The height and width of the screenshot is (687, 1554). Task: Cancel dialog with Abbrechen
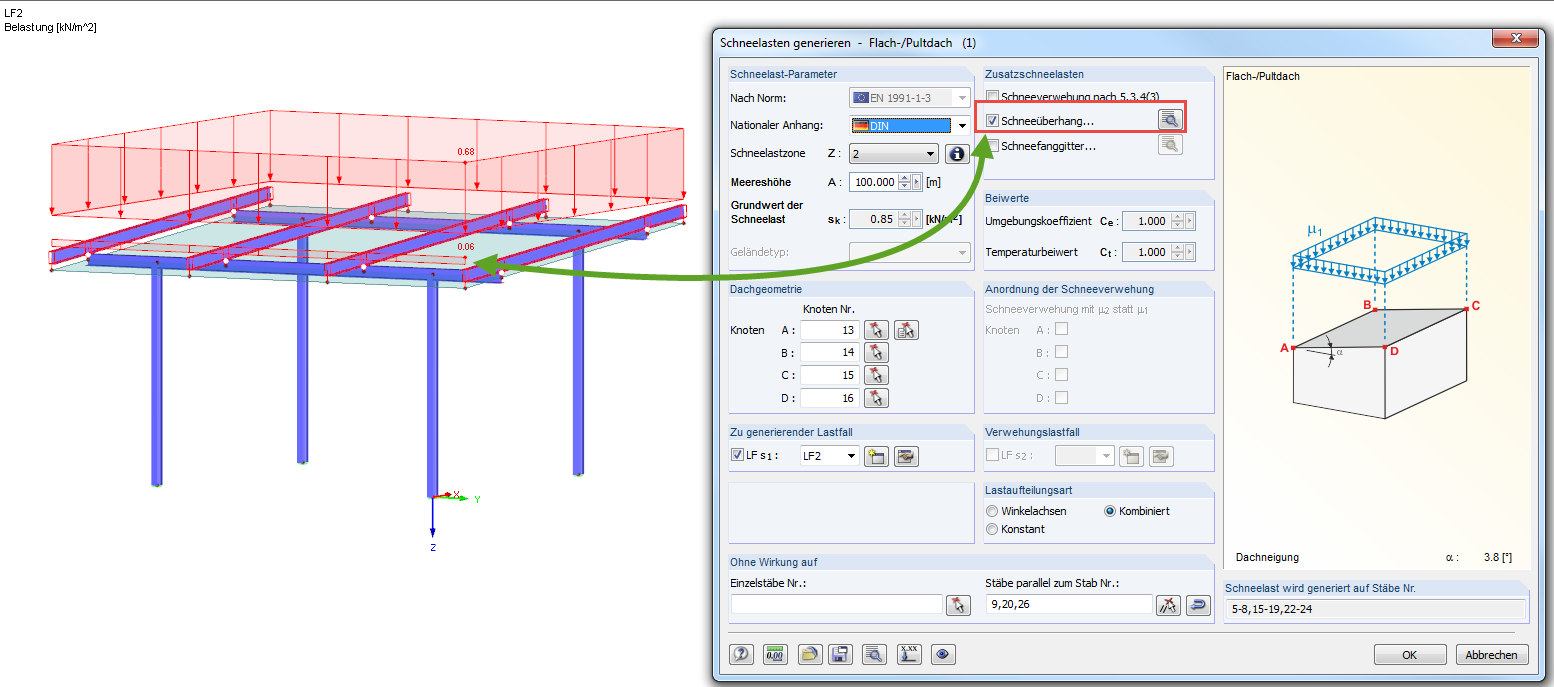[x=1492, y=655]
